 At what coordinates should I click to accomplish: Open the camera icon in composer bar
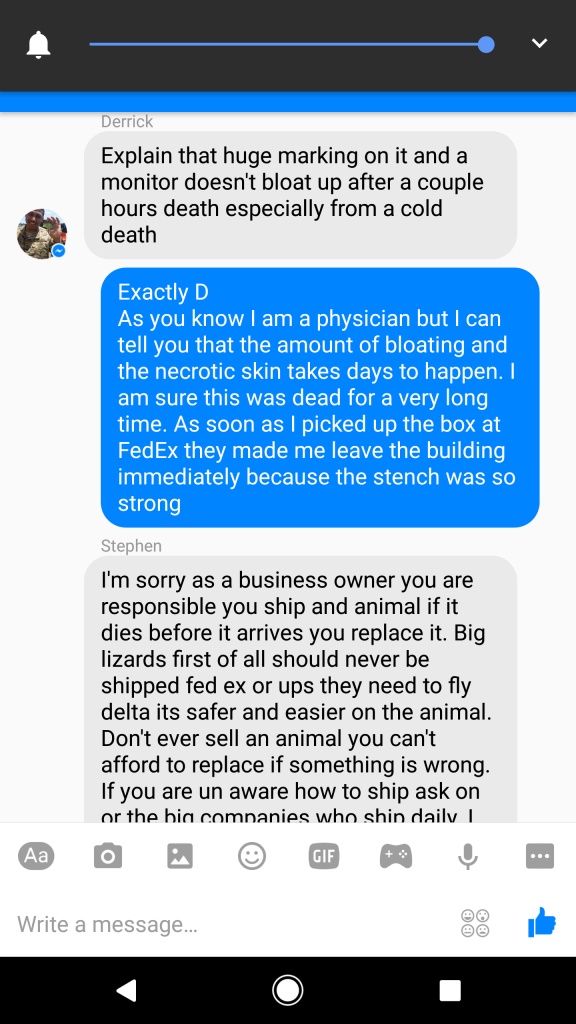click(108, 856)
